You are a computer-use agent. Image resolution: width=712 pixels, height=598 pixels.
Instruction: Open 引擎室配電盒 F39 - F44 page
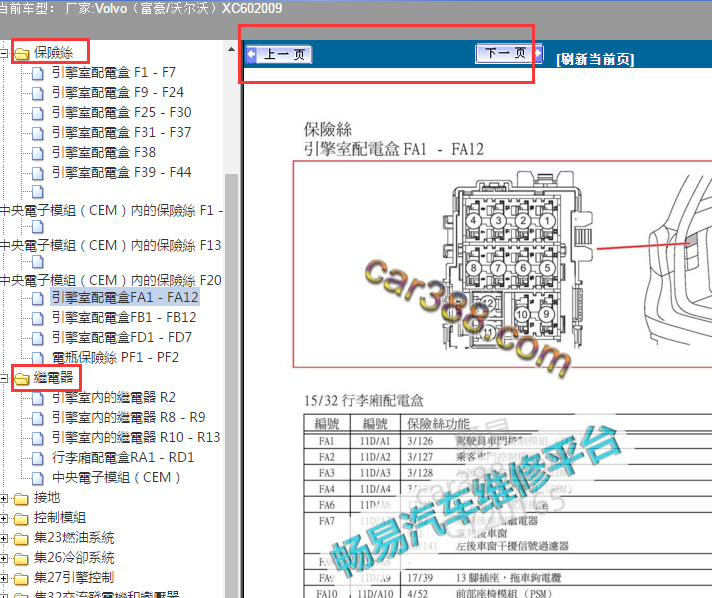click(121, 172)
